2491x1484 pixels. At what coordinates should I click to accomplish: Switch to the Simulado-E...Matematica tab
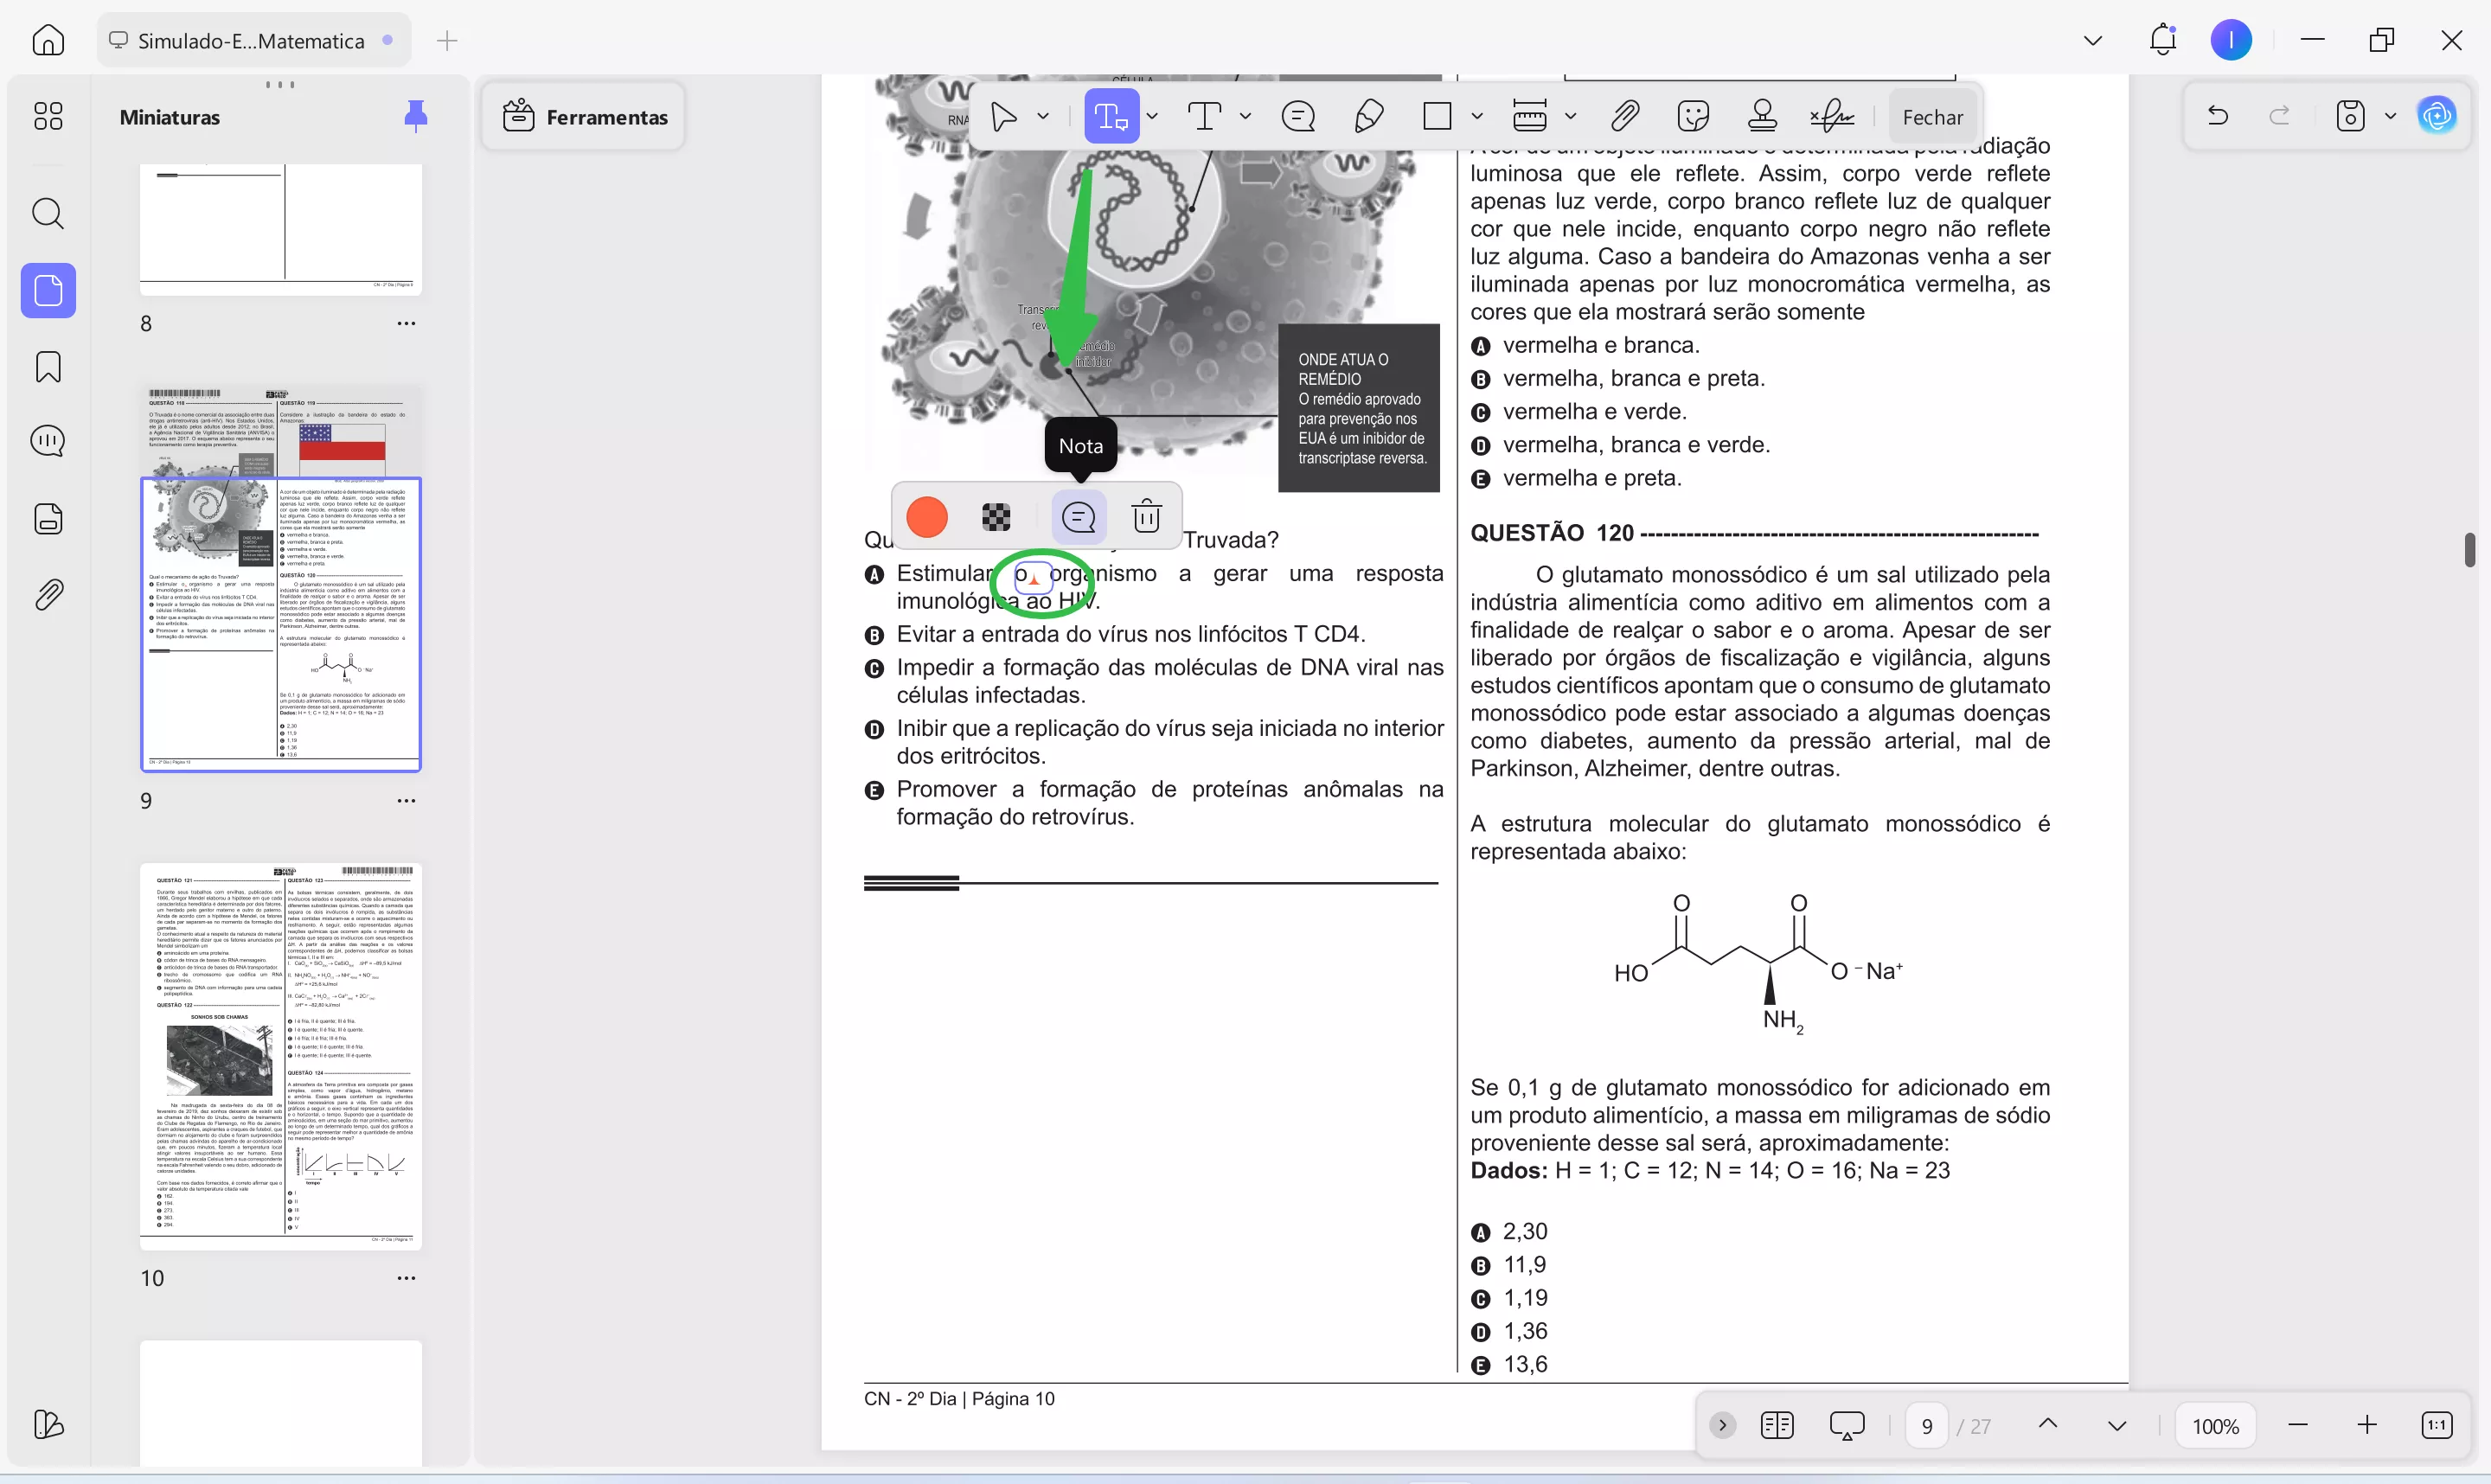click(251, 41)
